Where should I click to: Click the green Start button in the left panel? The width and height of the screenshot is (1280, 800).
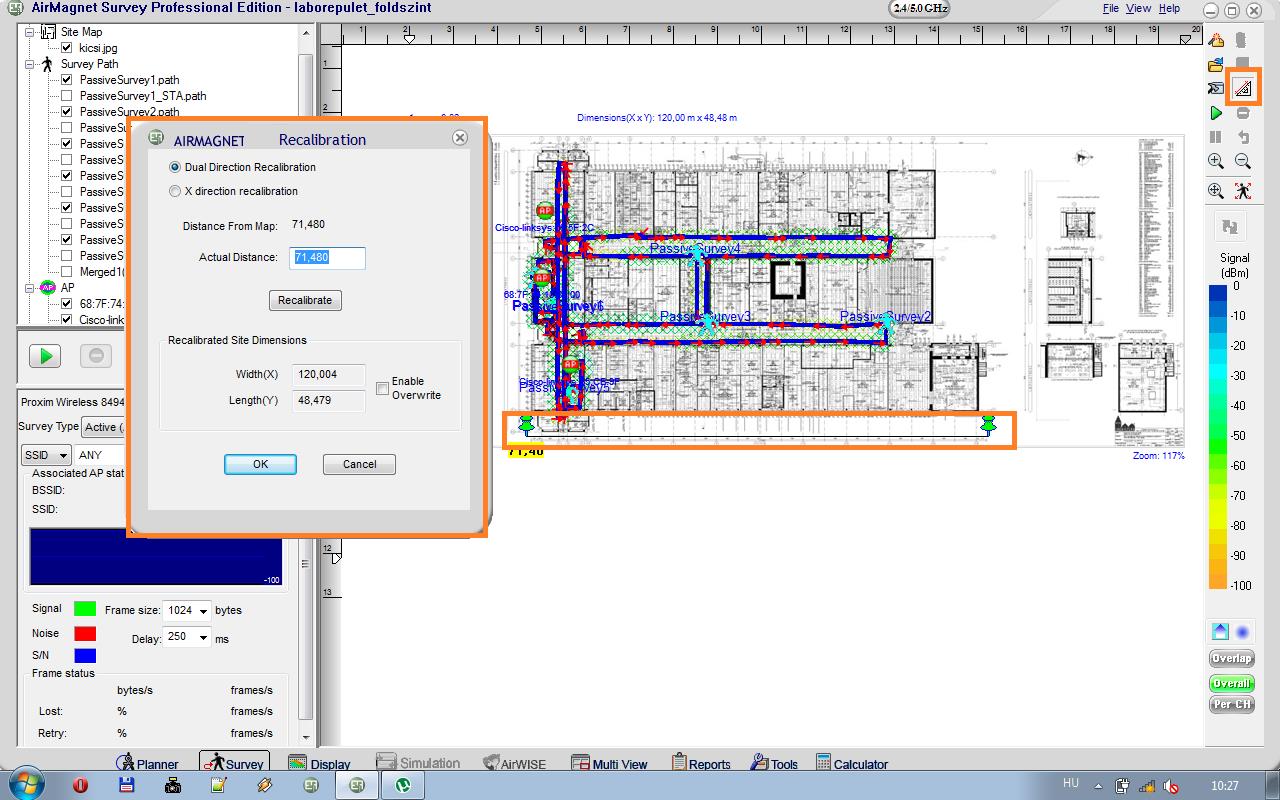pos(45,355)
